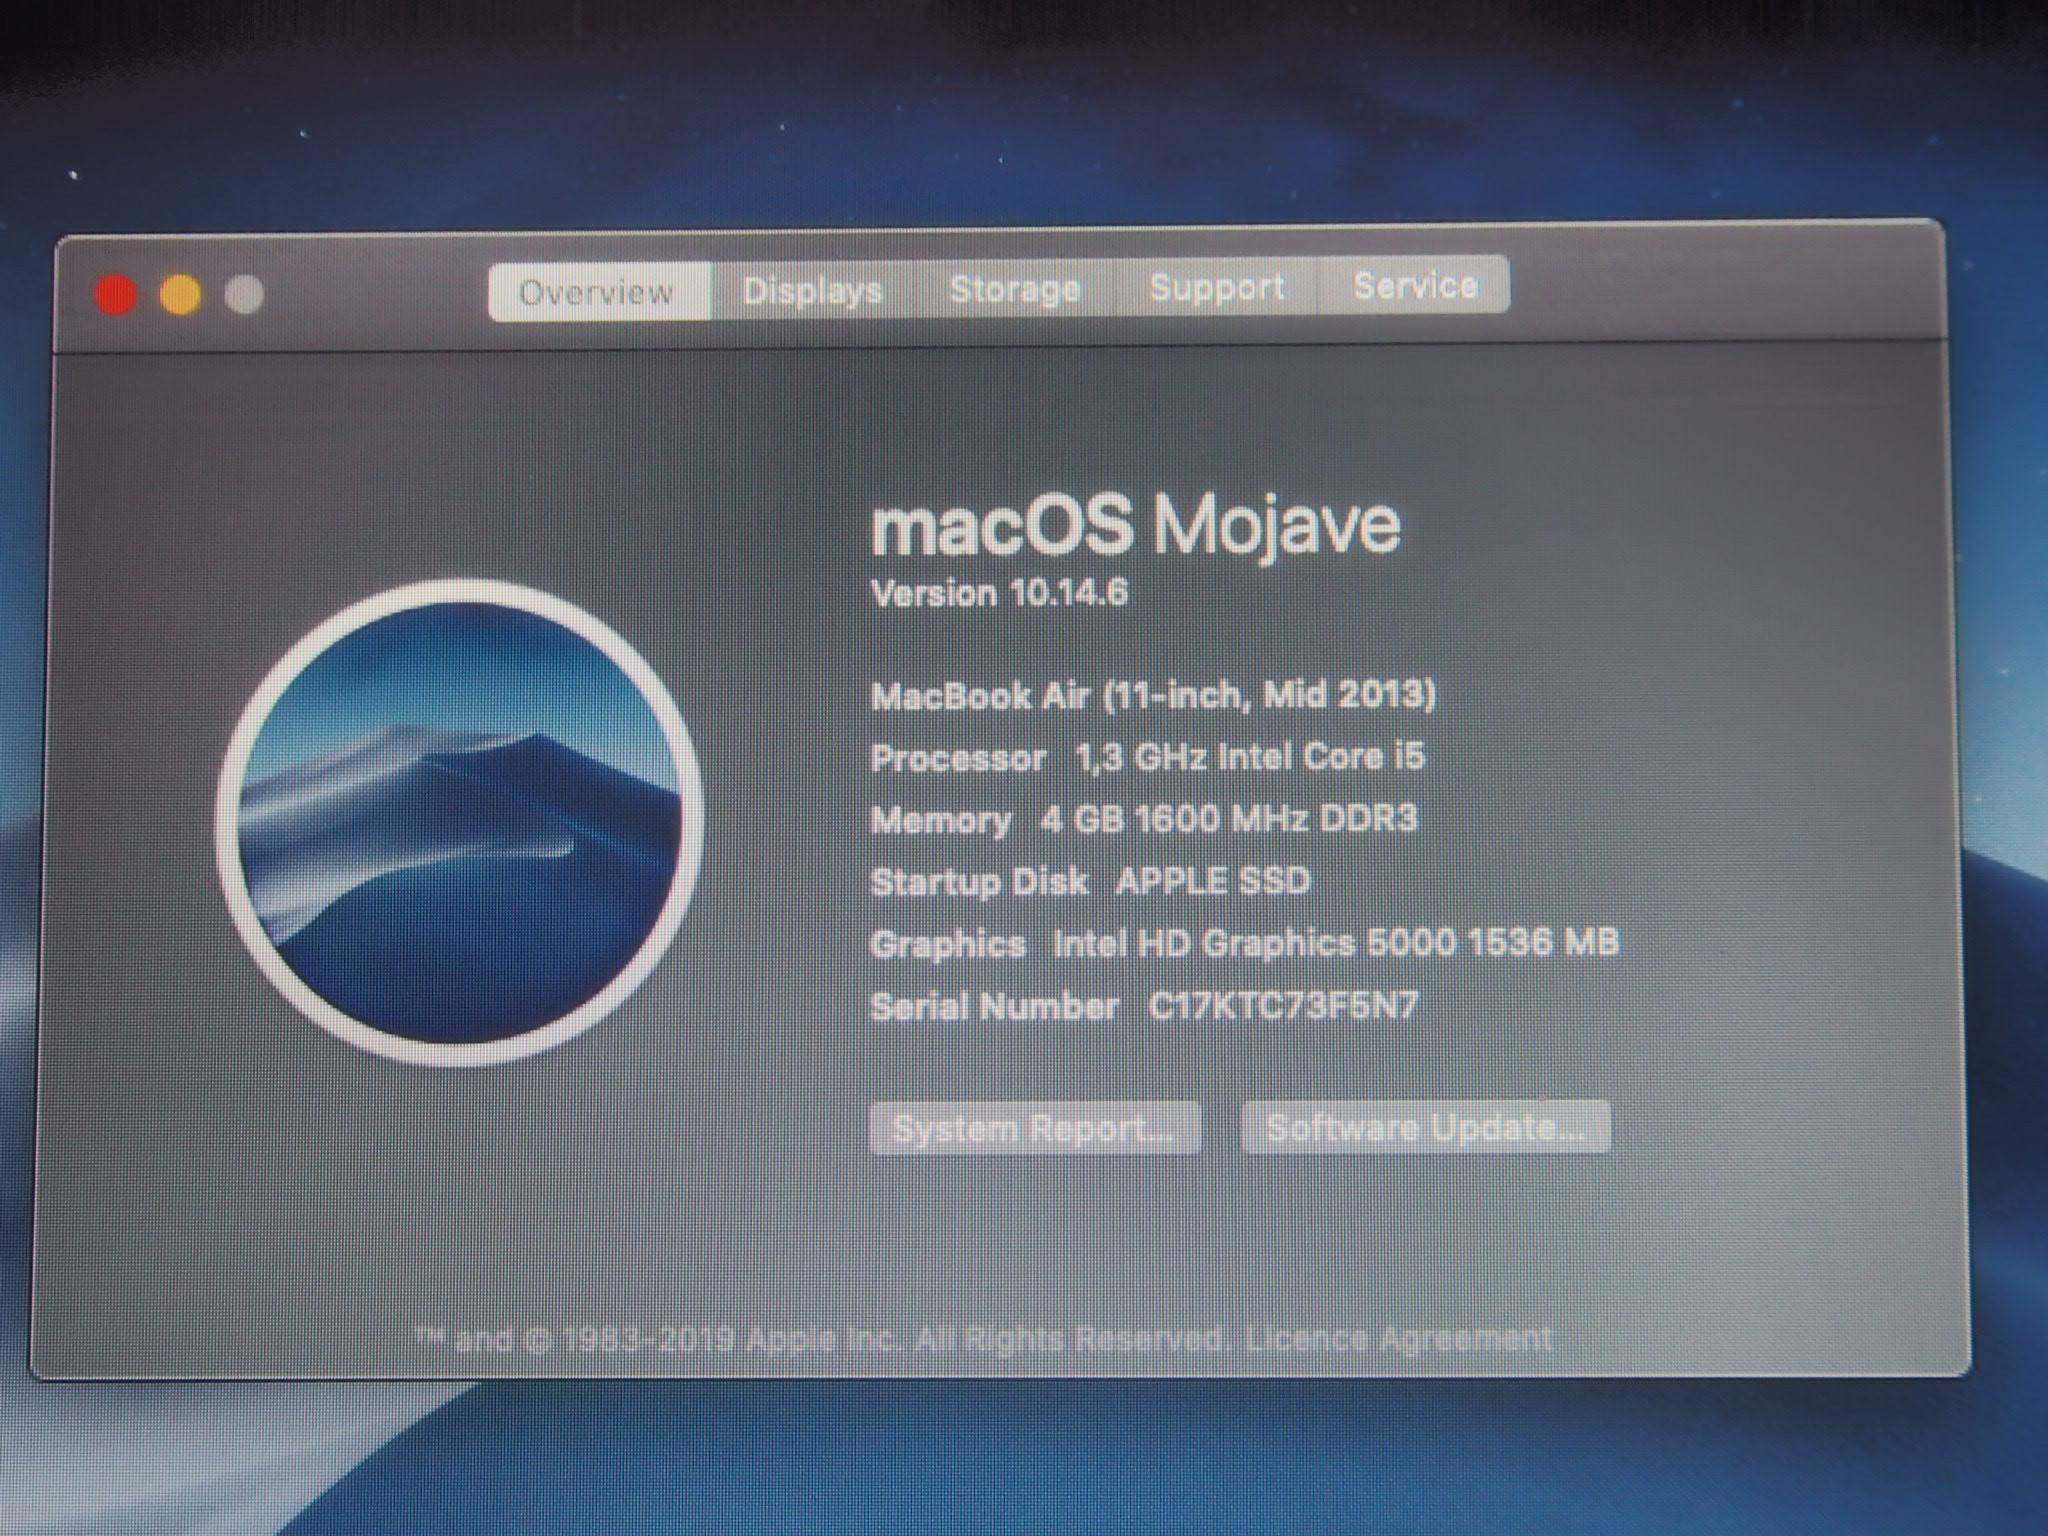The width and height of the screenshot is (2048, 1536).
Task: Go to the Service tab
Action: click(x=1414, y=285)
